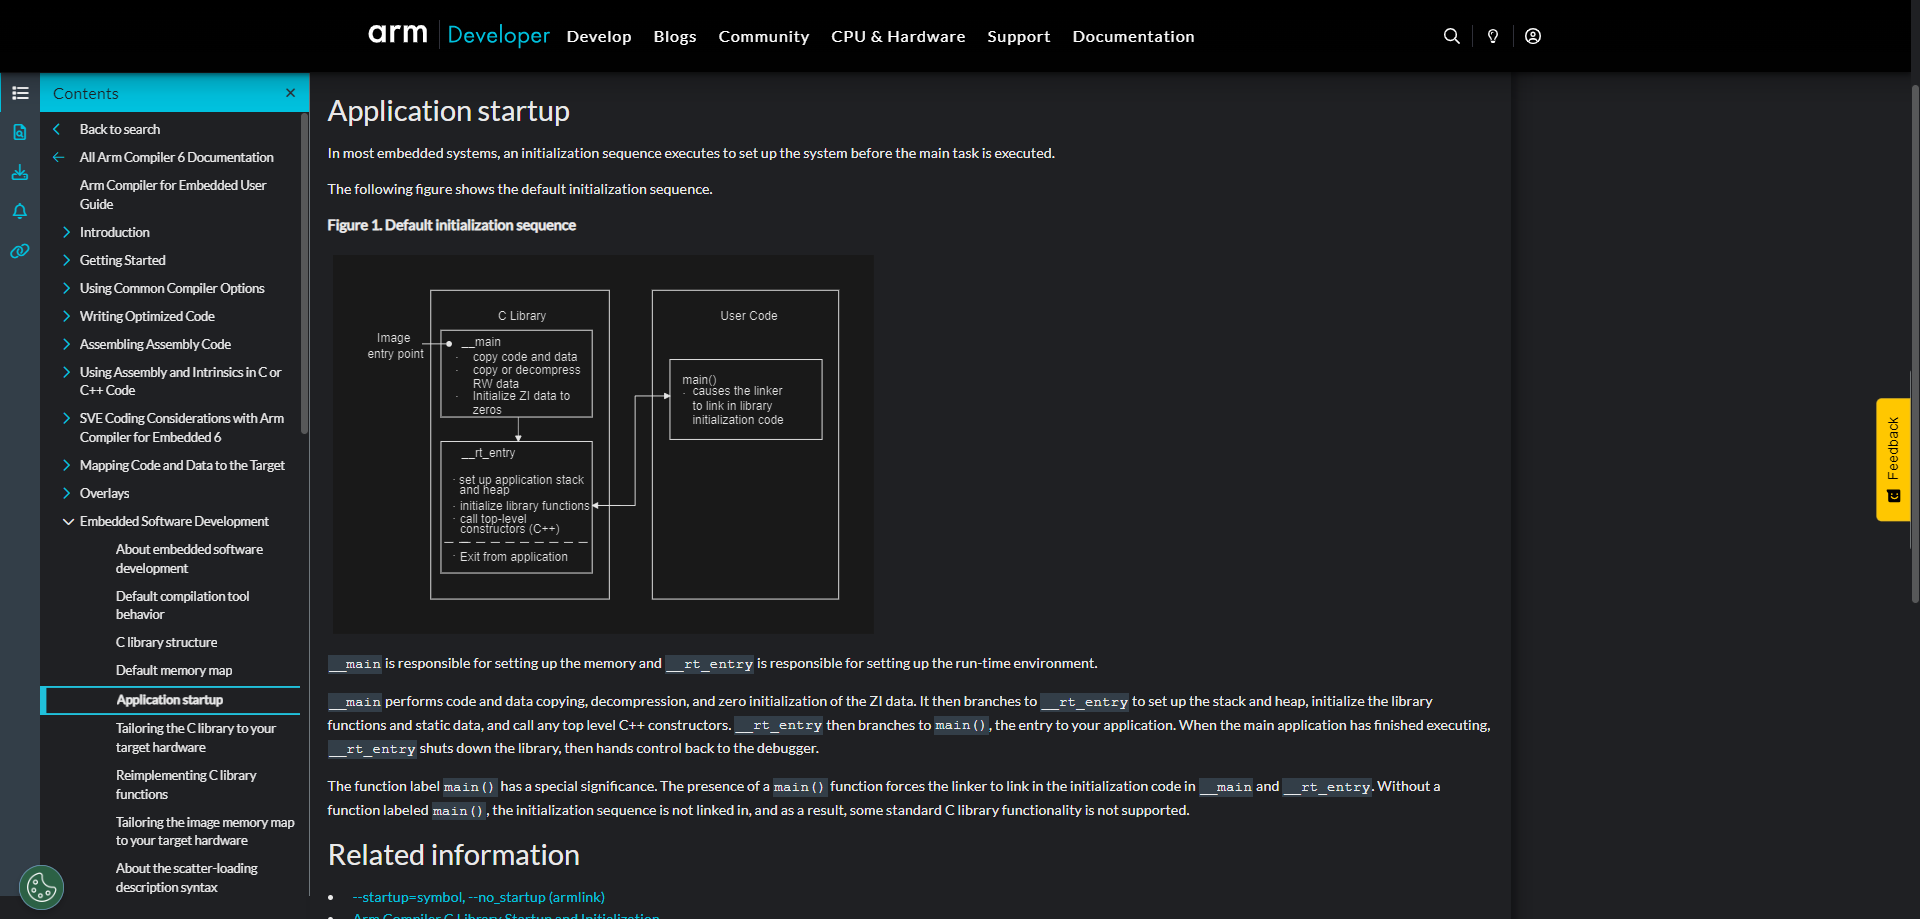Close the Contents panel with X
This screenshot has height=919, width=1920.
(x=291, y=93)
